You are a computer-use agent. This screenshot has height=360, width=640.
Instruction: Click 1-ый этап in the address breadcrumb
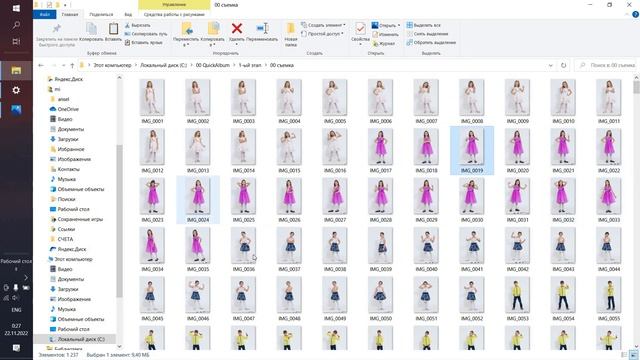(x=250, y=65)
